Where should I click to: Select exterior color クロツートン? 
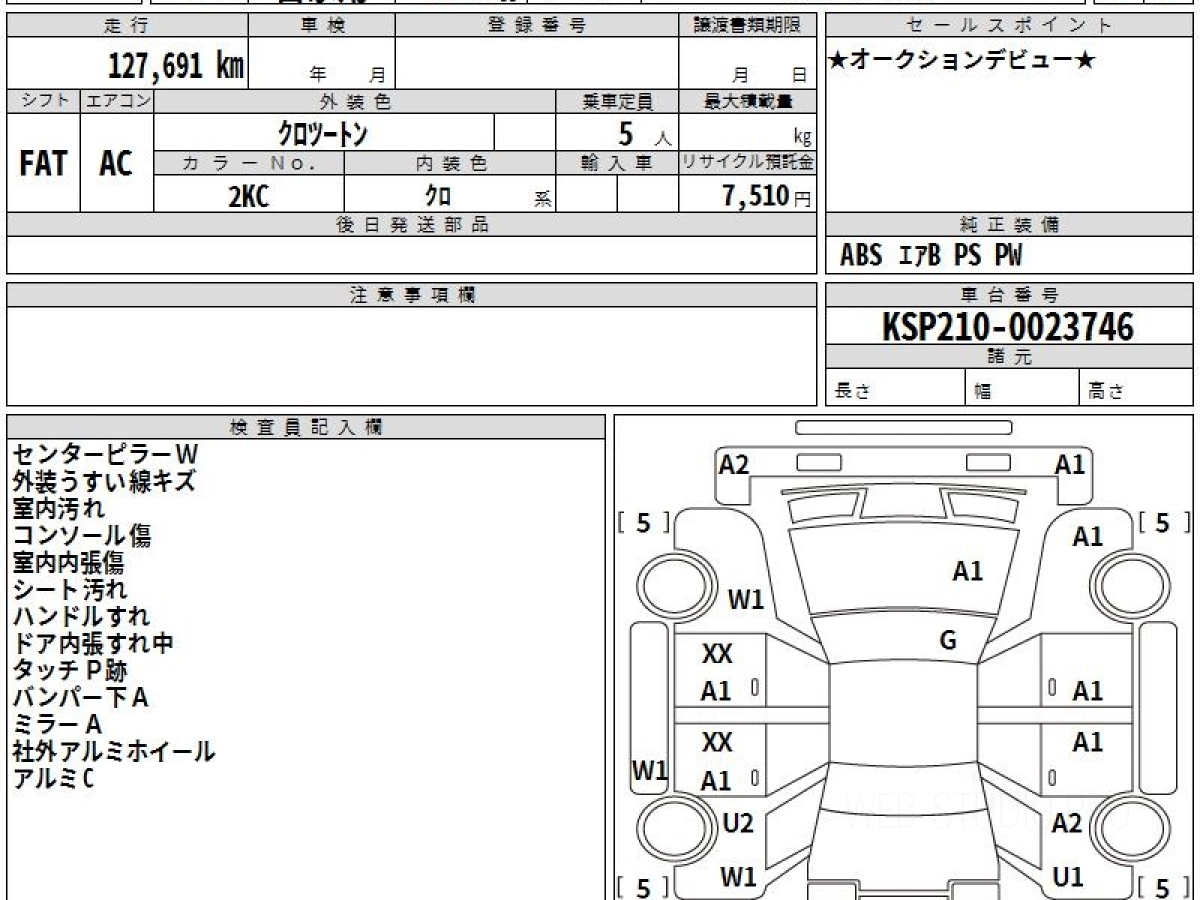point(323,134)
